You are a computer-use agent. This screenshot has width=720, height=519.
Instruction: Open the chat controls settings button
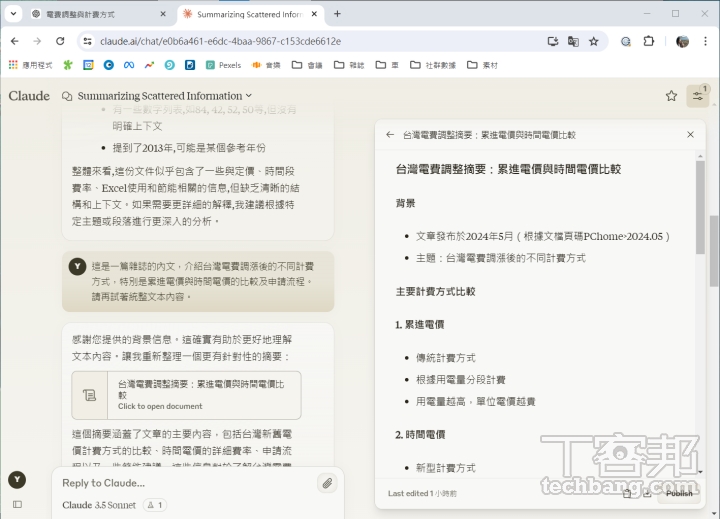pos(698,96)
